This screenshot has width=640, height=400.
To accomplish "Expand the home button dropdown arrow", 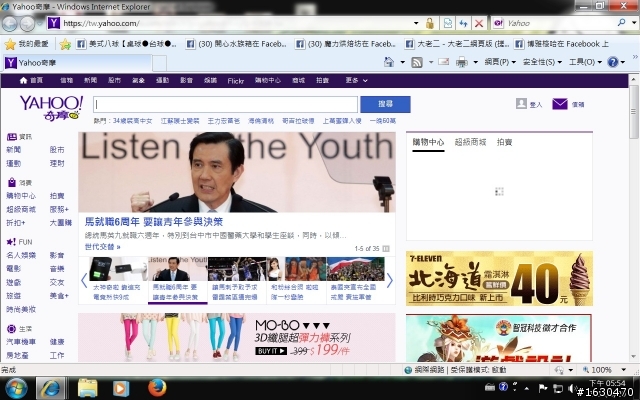I will 402,62.
